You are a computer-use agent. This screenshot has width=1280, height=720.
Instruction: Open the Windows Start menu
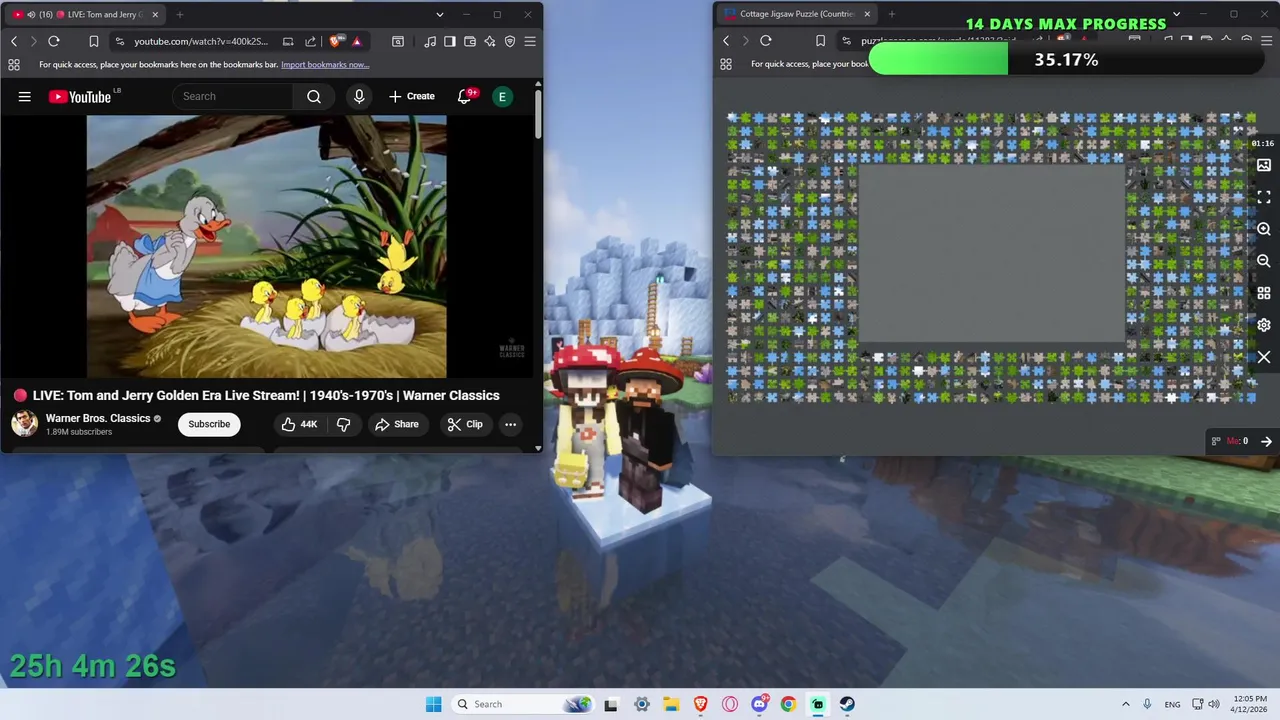(x=433, y=704)
